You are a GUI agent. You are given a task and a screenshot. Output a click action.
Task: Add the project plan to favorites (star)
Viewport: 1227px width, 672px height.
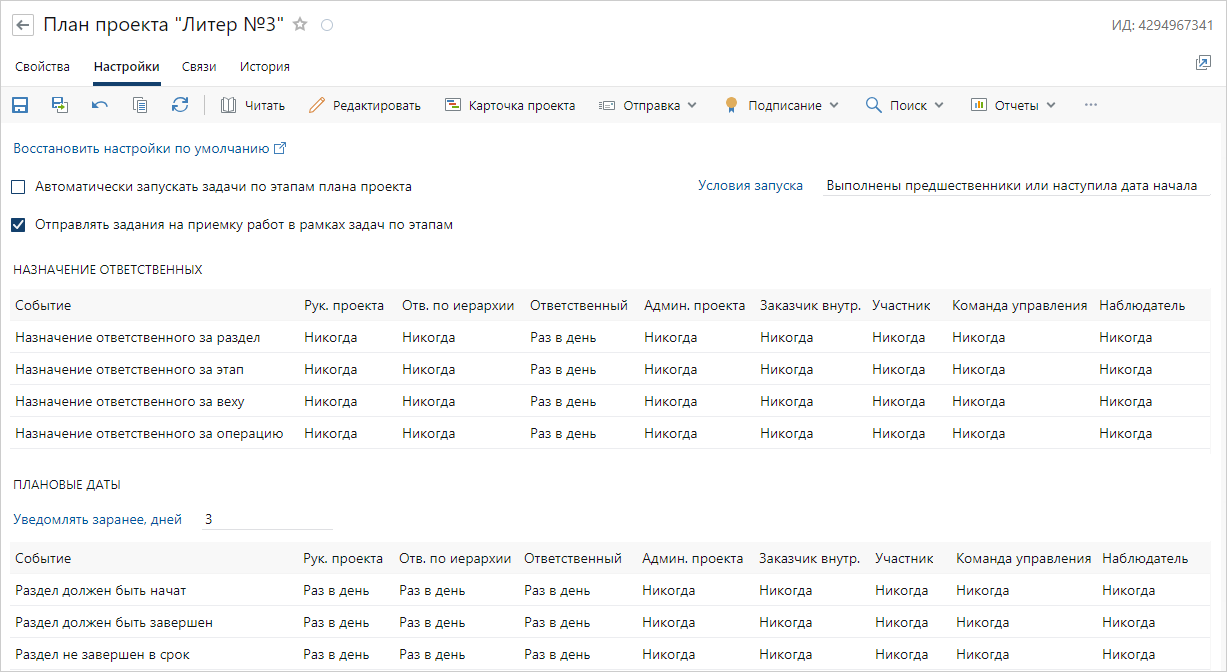[300, 25]
